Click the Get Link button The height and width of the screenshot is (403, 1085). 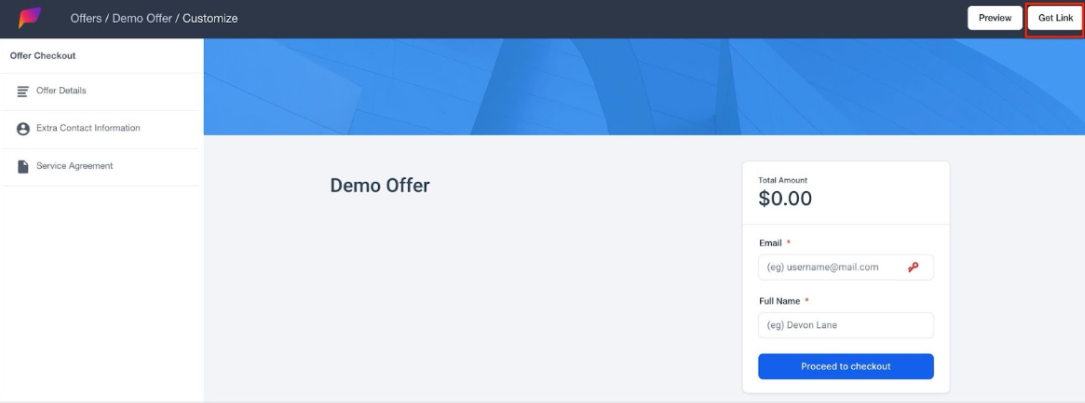point(1055,18)
